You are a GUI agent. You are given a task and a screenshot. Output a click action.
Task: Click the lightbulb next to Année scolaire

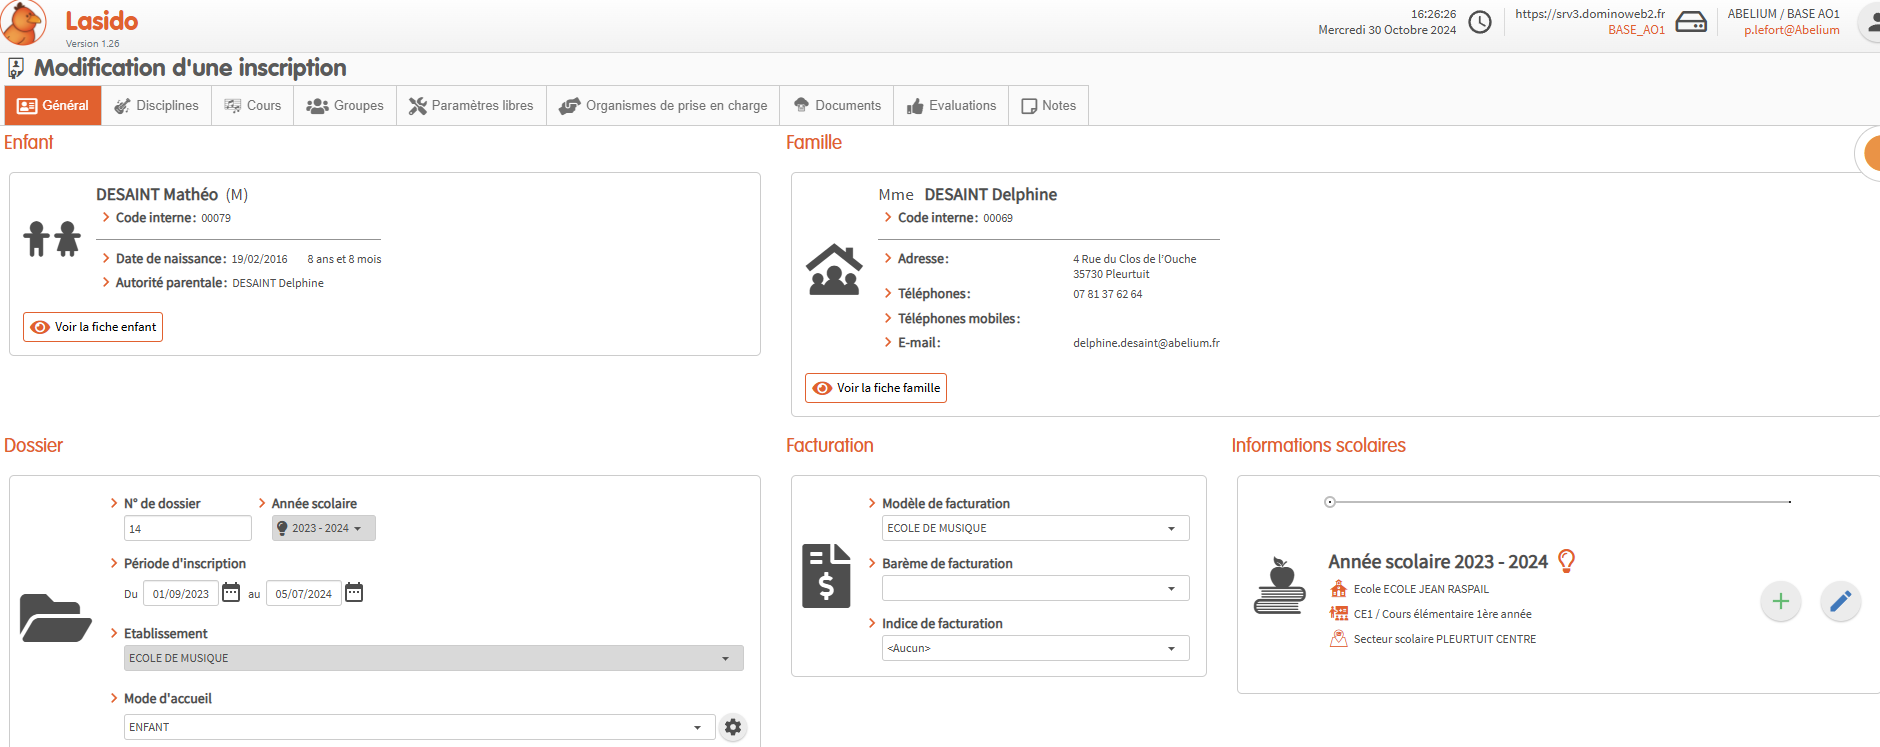click(x=1567, y=561)
